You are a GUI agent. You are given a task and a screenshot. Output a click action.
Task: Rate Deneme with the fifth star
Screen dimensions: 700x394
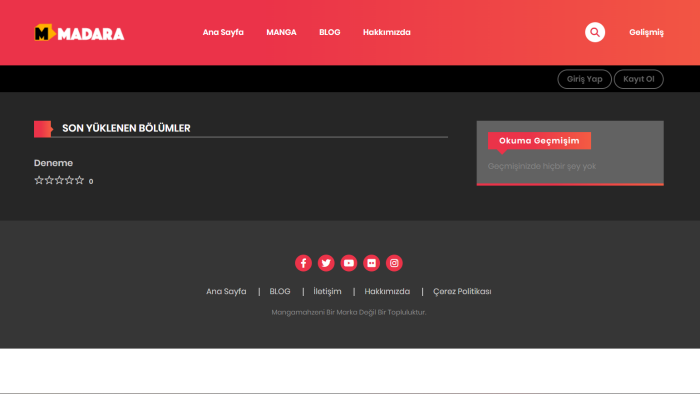[79, 180]
